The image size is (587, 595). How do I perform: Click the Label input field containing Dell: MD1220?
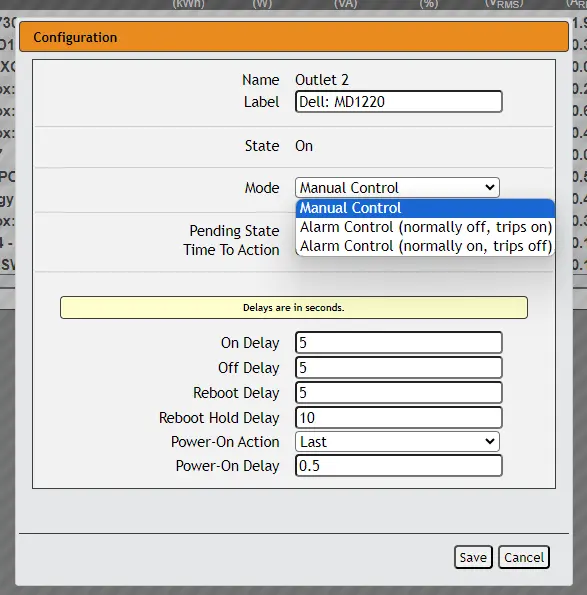point(398,102)
